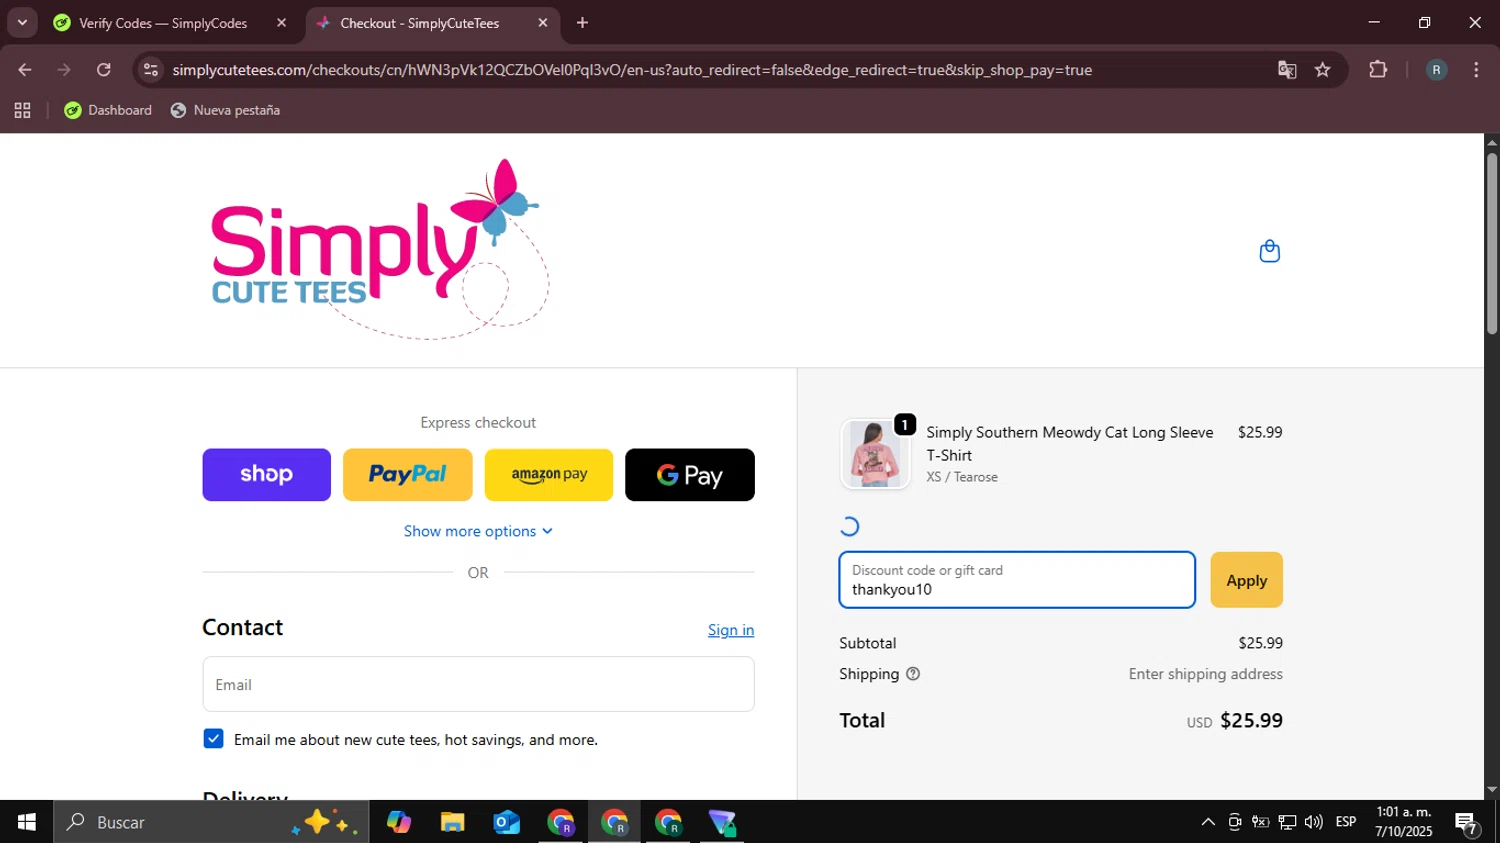The image size is (1500, 843).
Task: Go back to previous page
Action: click(x=25, y=70)
